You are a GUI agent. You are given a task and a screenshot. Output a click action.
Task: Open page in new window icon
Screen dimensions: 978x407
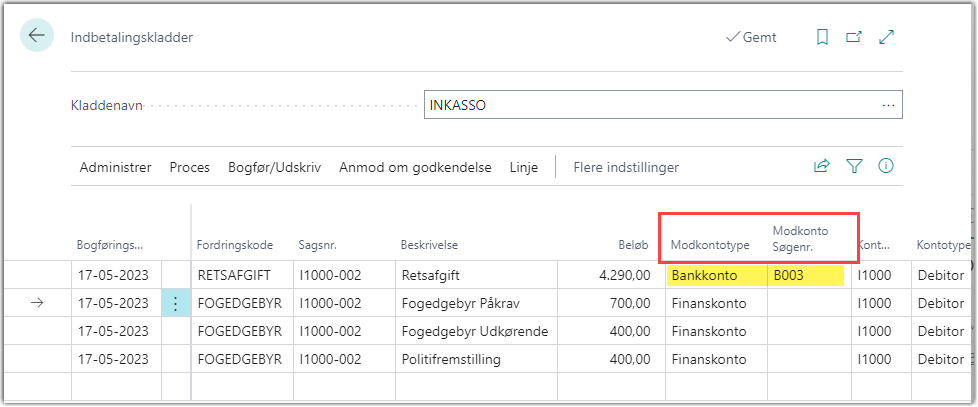[854, 37]
